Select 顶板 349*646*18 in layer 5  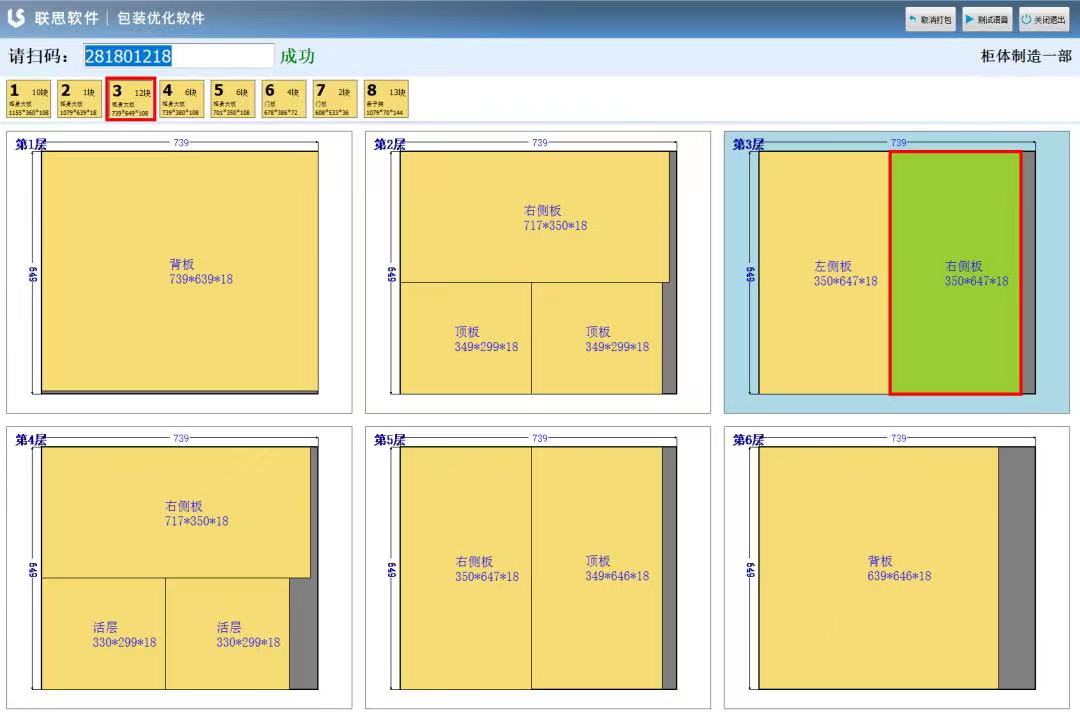click(x=596, y=568)
